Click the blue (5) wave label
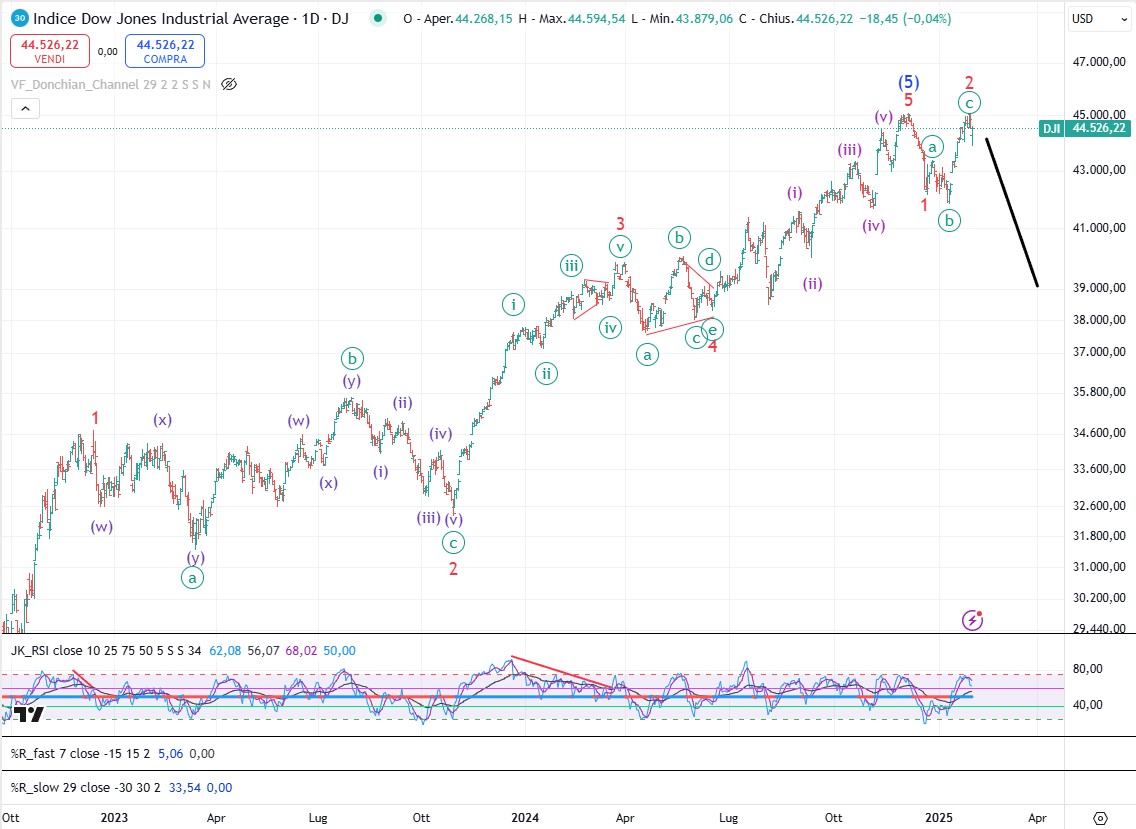The width and height of the screenshot is (1136, 829). tap(909, 82)
